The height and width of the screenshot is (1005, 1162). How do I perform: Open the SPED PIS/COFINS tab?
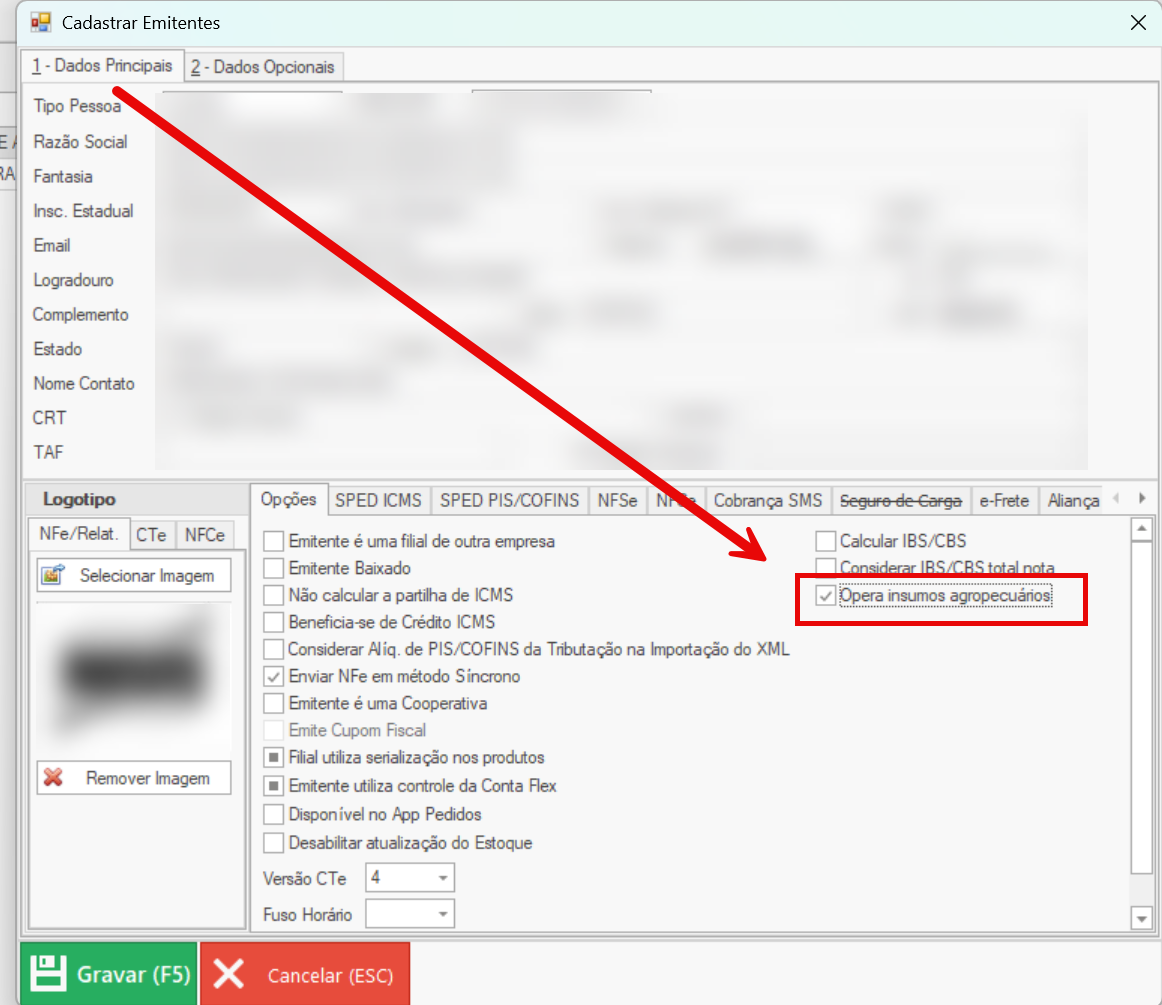tap(509, 500)
